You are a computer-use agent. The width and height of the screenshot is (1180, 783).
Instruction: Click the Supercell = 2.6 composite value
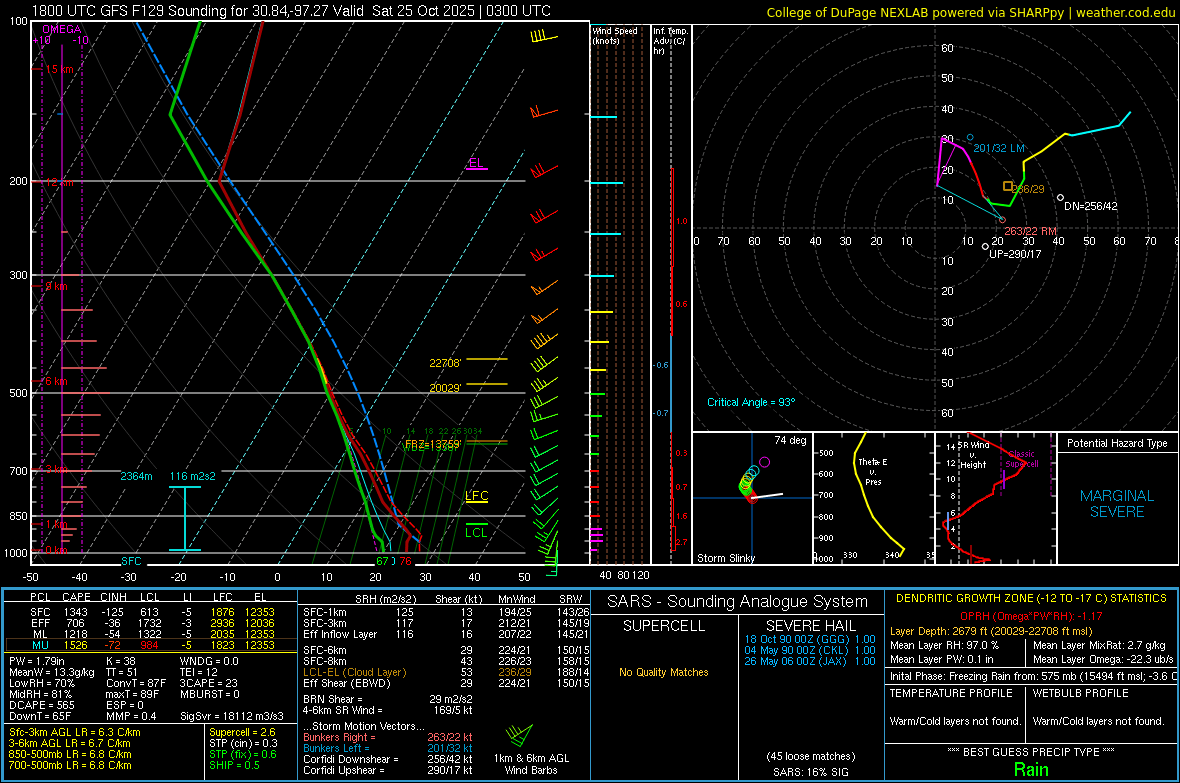point(242,732)
